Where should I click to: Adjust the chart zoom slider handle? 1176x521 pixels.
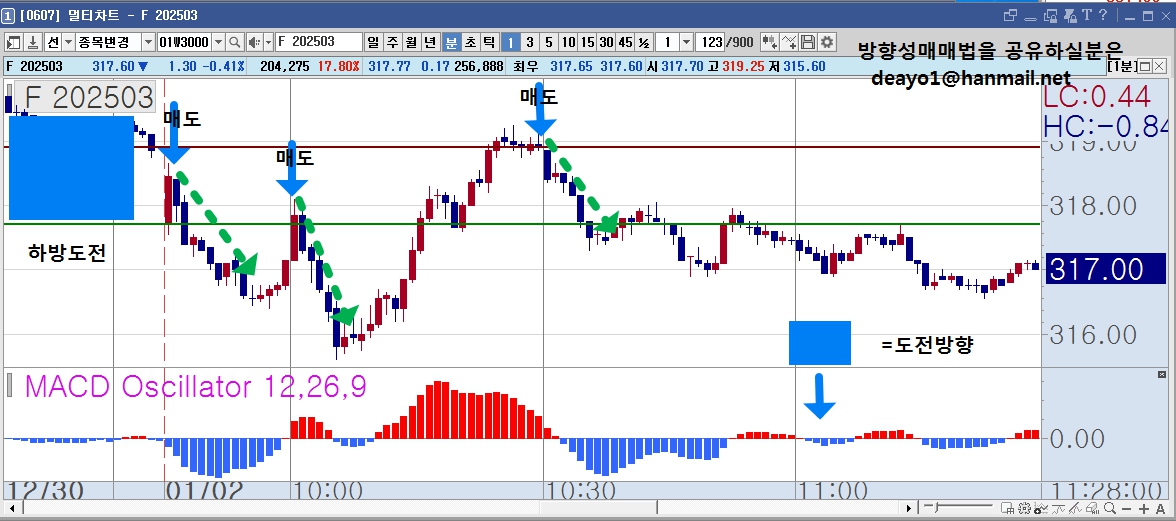[x=936, y=508]
